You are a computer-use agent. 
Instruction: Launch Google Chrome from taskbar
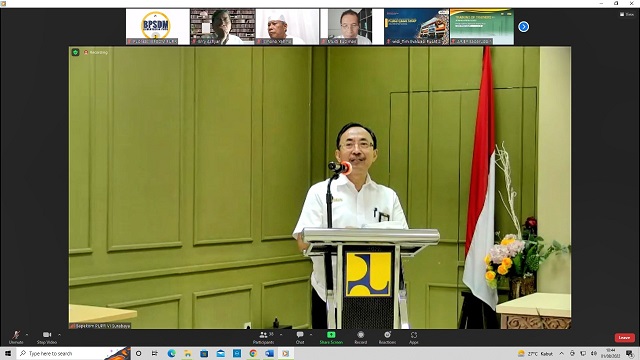point(253,353)
